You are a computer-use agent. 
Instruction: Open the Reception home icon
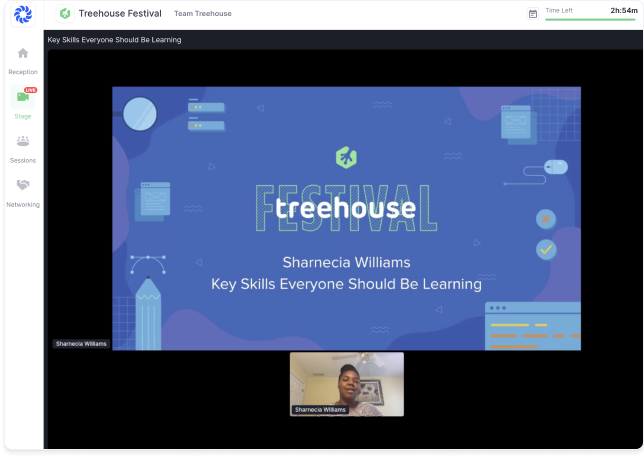23,53
